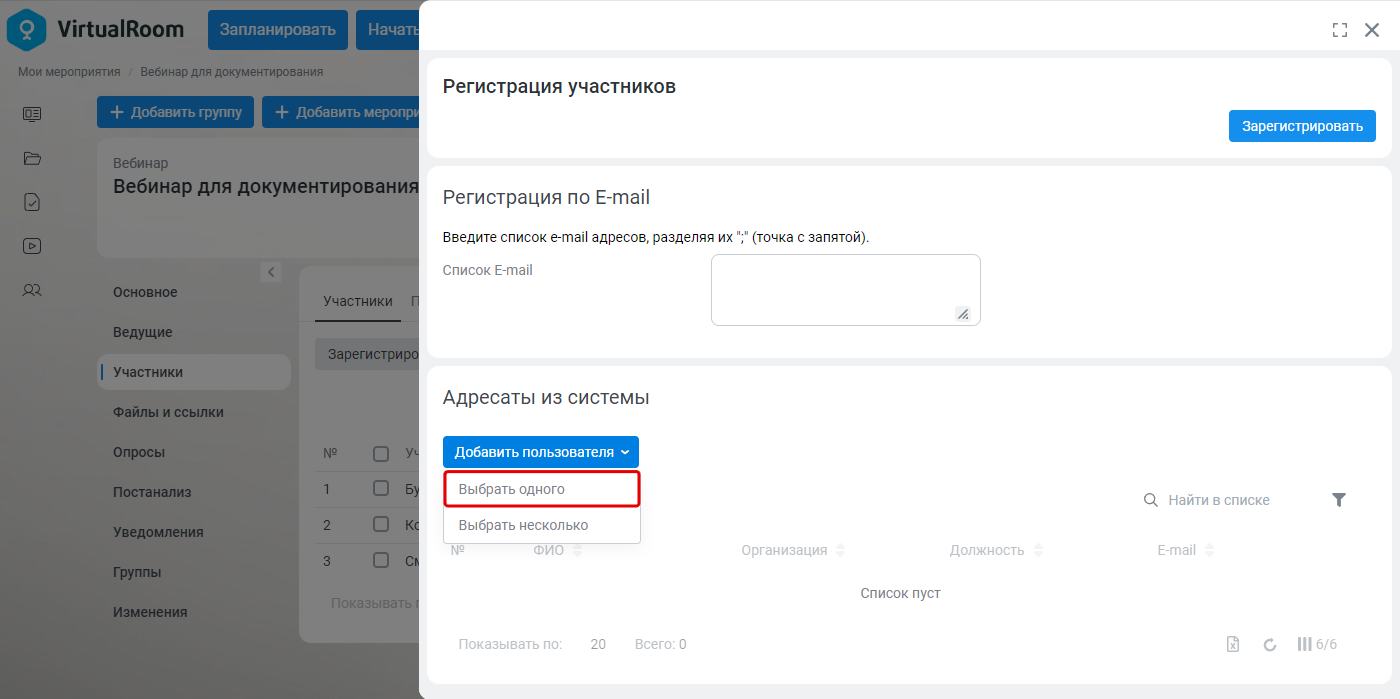
Task: Sort by ФИО column arrows
Action: (x=576, y=551)
